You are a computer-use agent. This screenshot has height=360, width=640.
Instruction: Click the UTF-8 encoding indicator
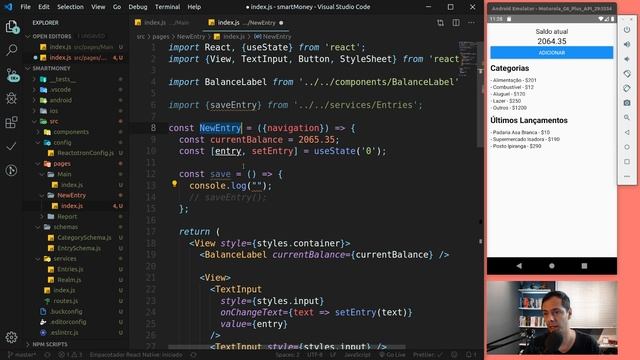point(315,355)
